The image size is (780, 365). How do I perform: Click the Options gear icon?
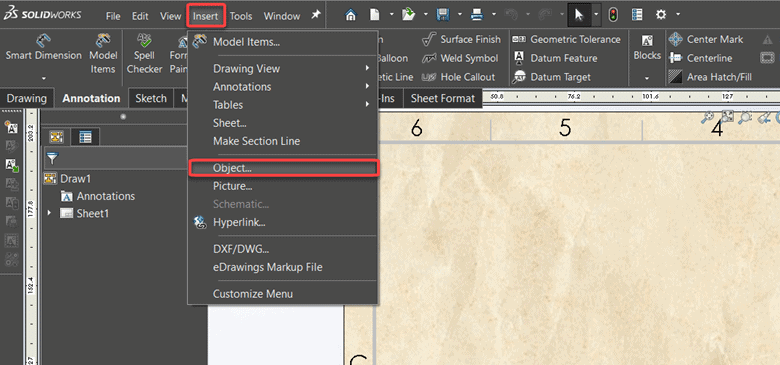point(661,15)
